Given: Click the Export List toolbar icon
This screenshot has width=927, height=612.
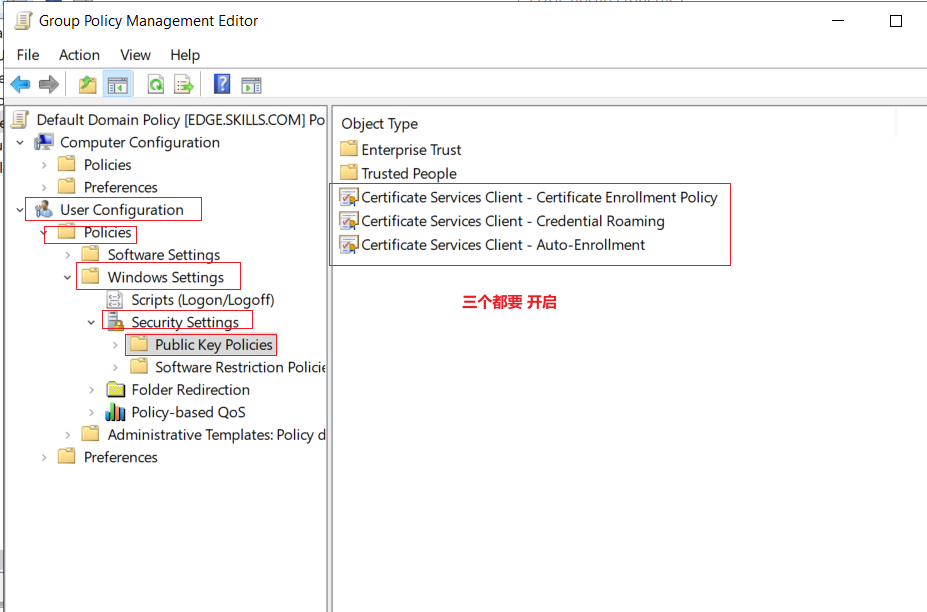Looking at the screenshot, I should 184,85.
